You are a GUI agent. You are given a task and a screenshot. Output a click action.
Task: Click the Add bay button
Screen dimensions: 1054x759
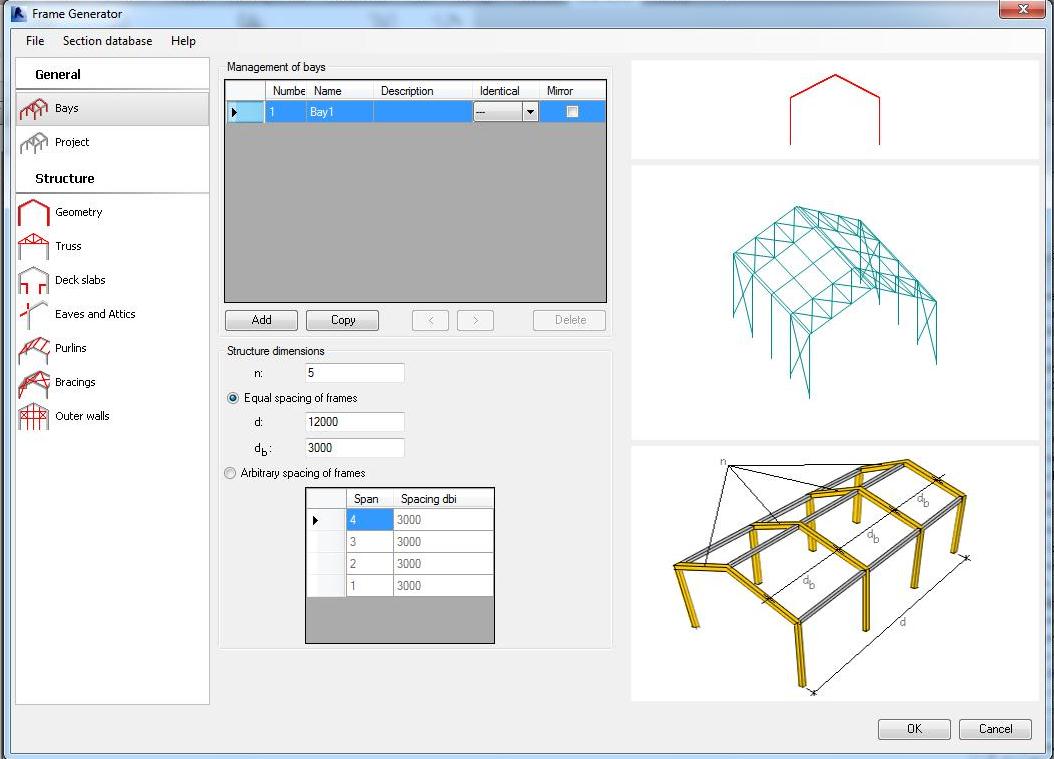coord(261,320)
